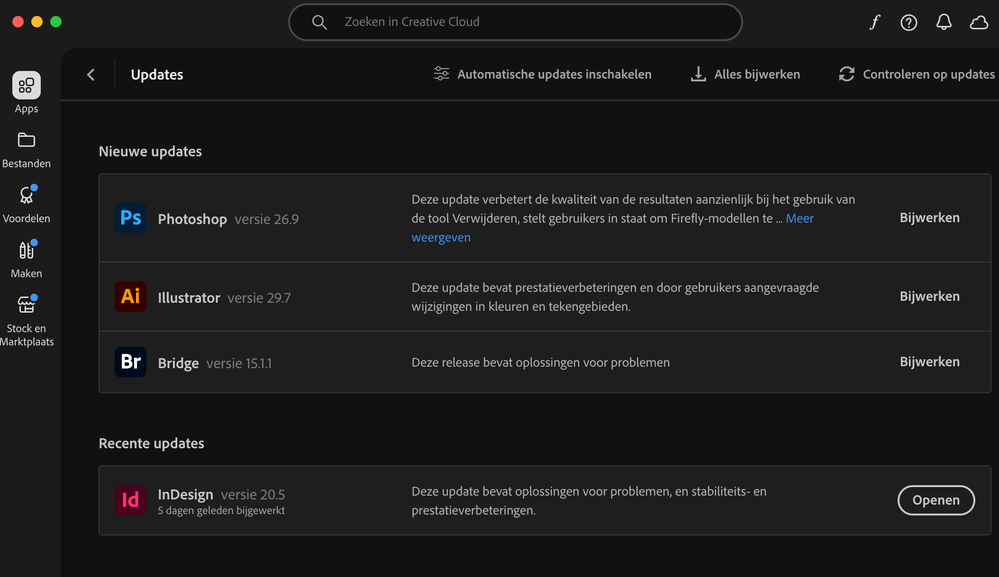Open cloud sync status icon
This screenshot has height=577, width=999.
pos(979,22)
